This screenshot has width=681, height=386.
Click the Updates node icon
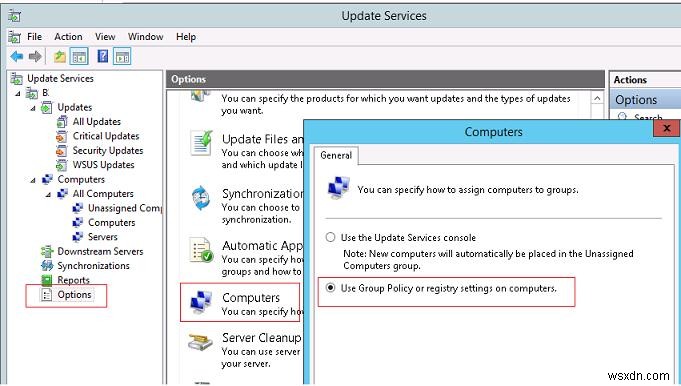point(46,107)
